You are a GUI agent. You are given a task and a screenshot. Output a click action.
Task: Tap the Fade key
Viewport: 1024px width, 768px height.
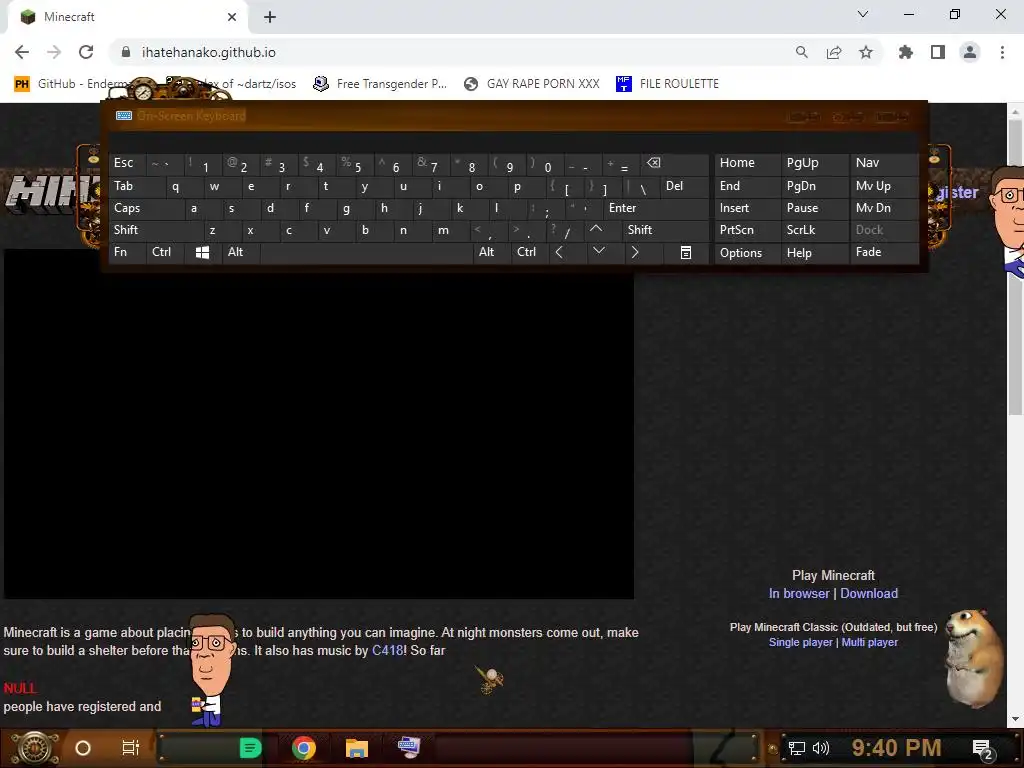[x=884, y=252]
